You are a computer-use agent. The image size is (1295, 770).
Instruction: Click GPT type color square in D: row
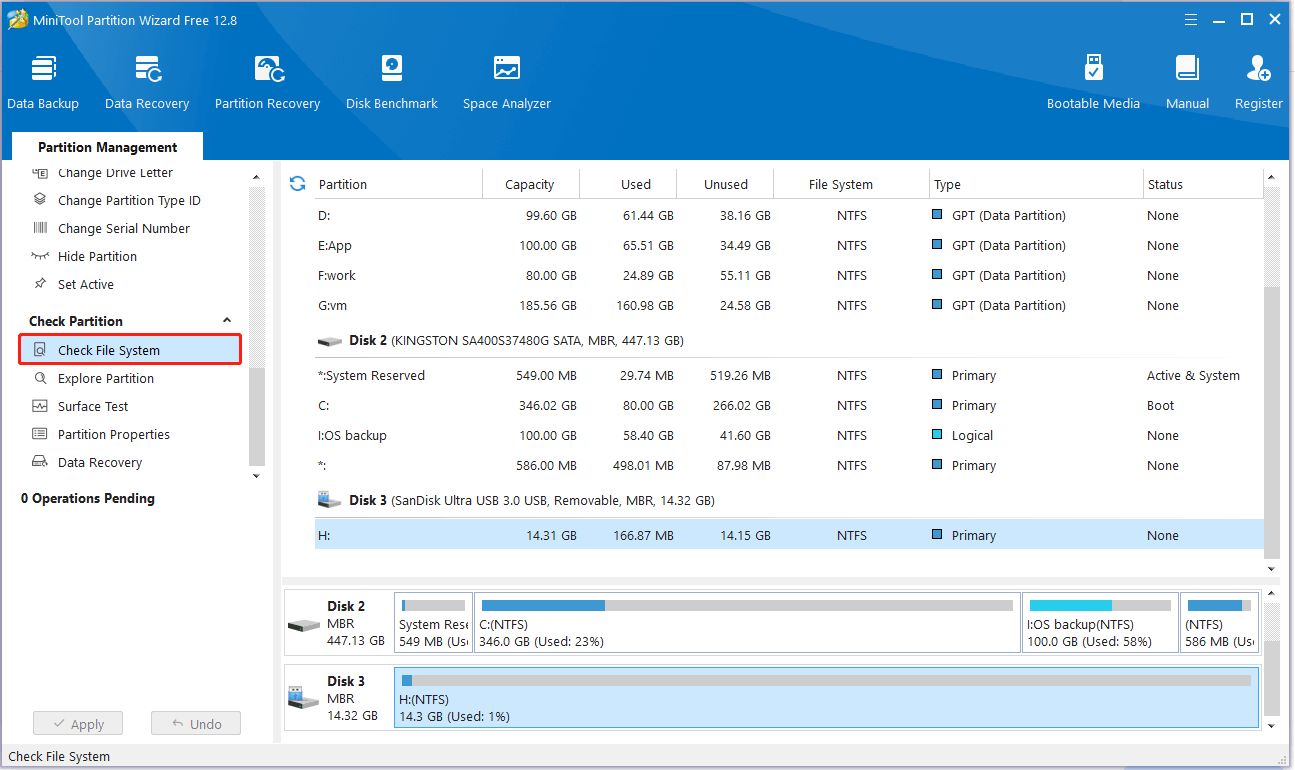[937, 214]
